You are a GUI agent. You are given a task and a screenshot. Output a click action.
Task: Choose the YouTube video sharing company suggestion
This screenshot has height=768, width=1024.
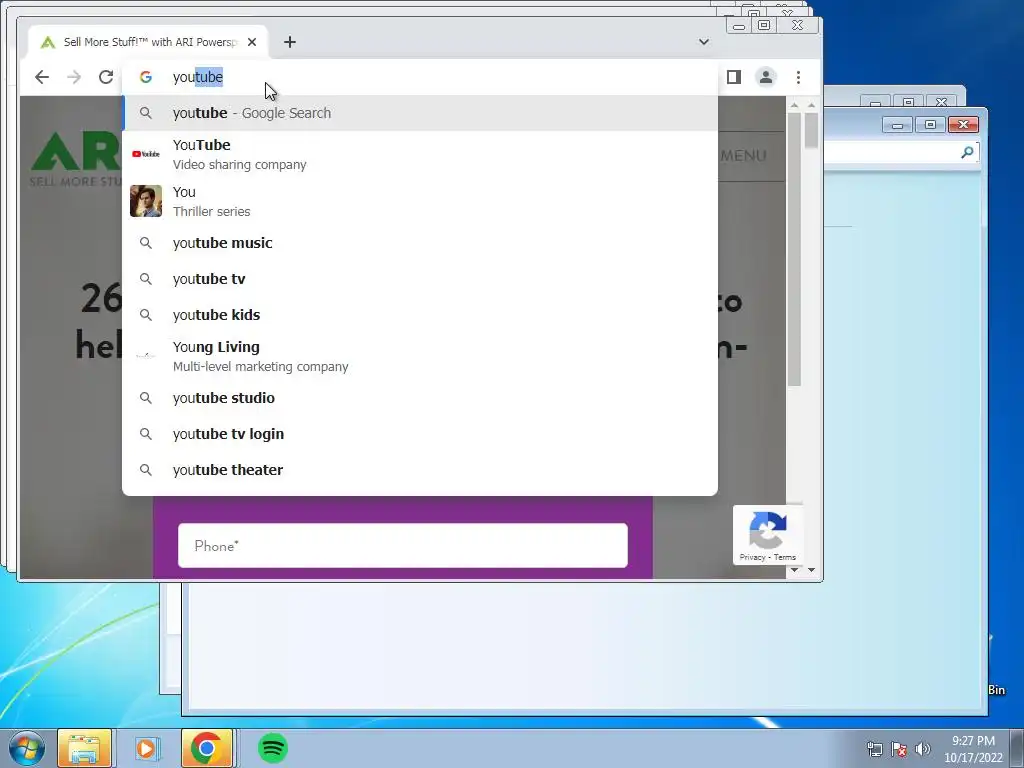point(420,154)
